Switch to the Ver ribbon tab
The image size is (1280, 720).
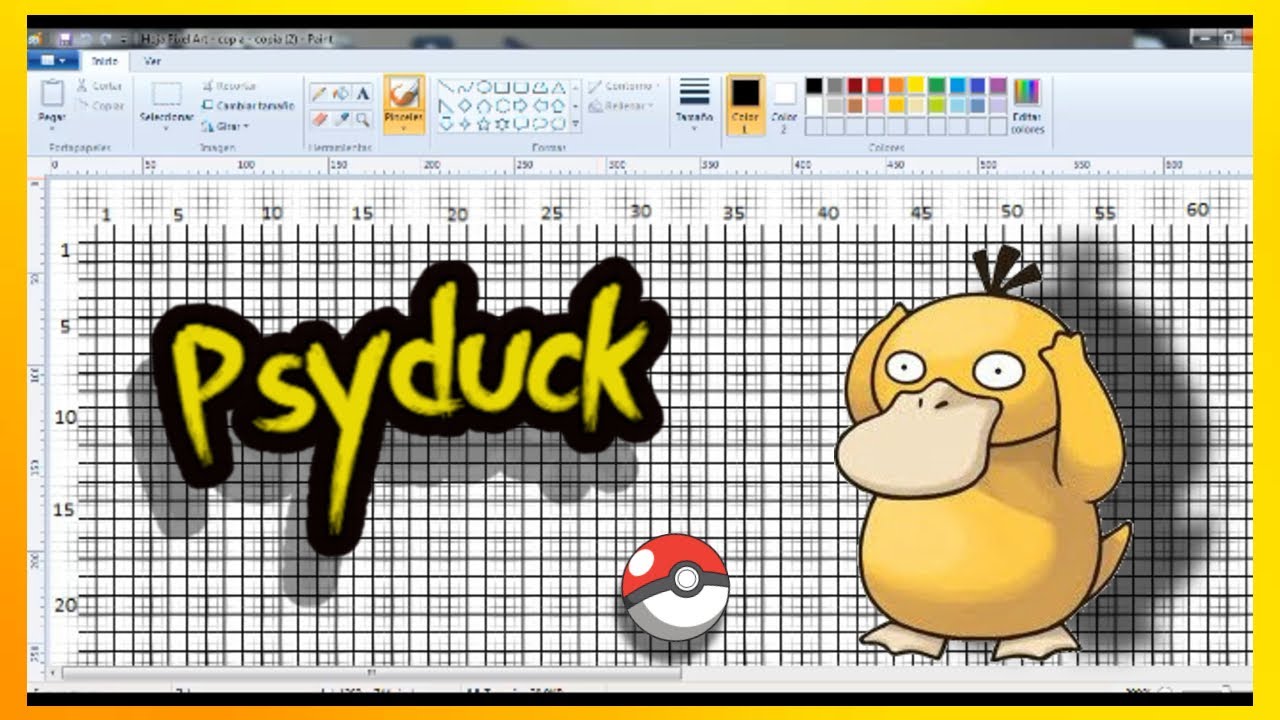click(x=152, y=61)
